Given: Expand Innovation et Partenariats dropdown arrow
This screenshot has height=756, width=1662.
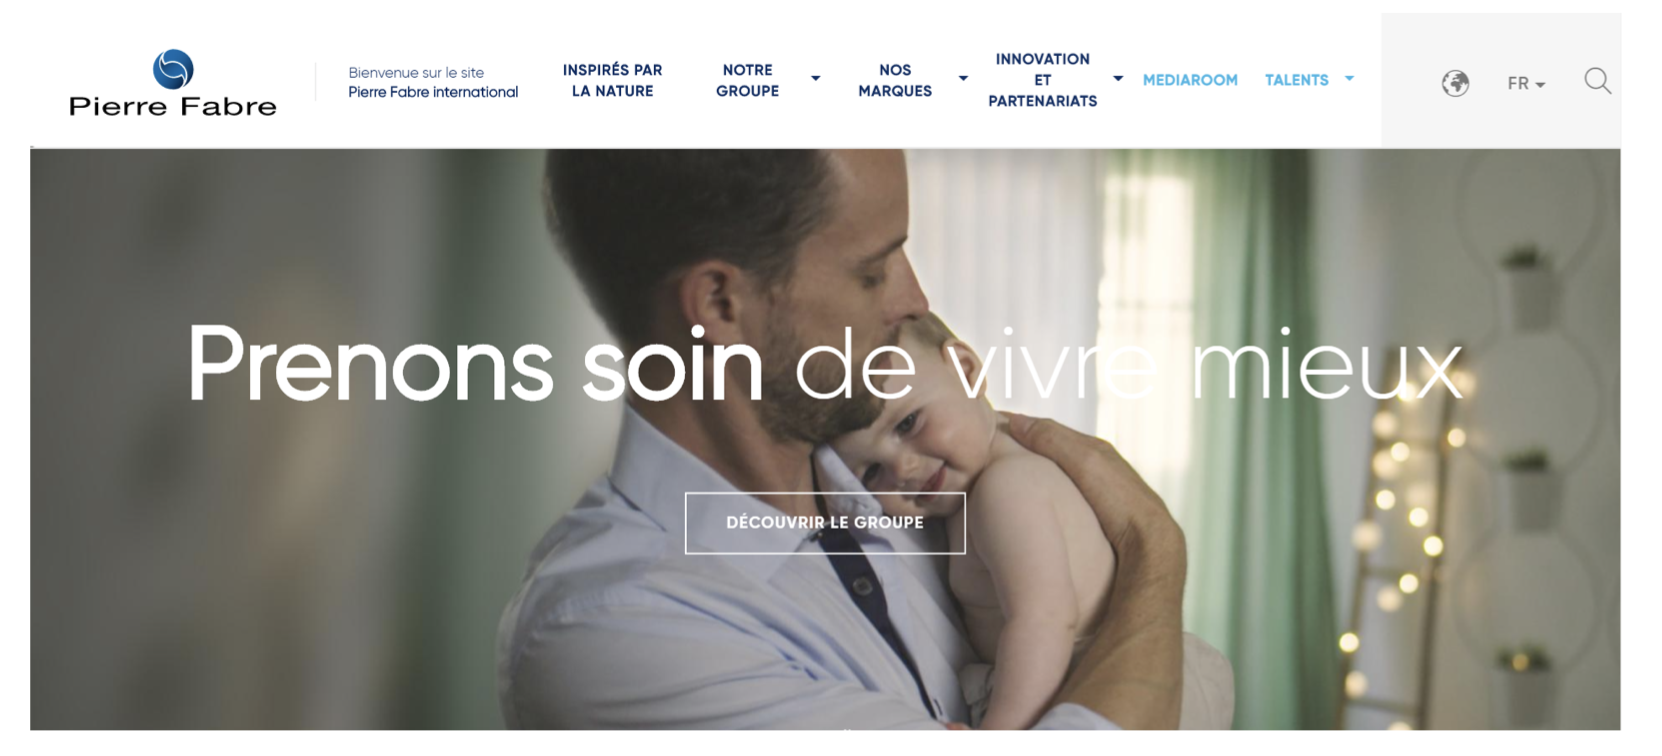Looking at the screenshot, I should tap(1118, 79).
